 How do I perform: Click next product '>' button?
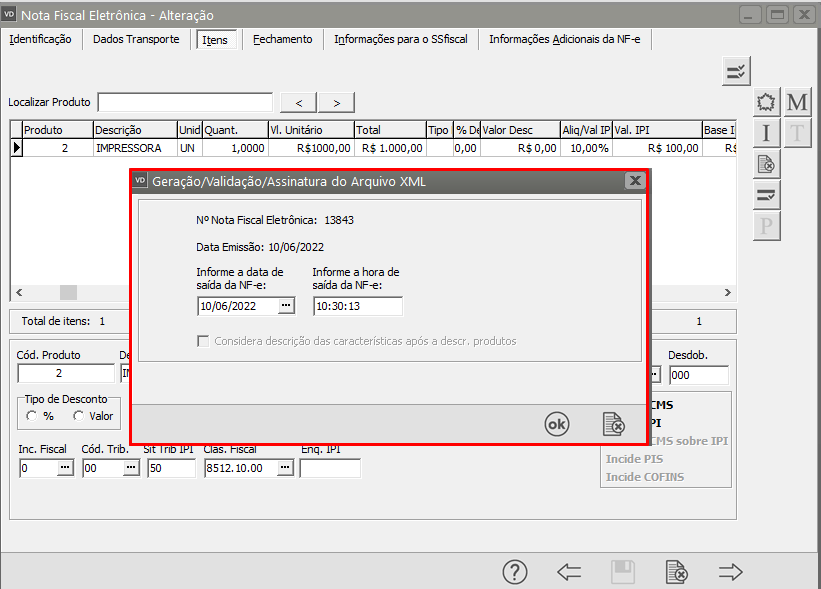point(336,103)
